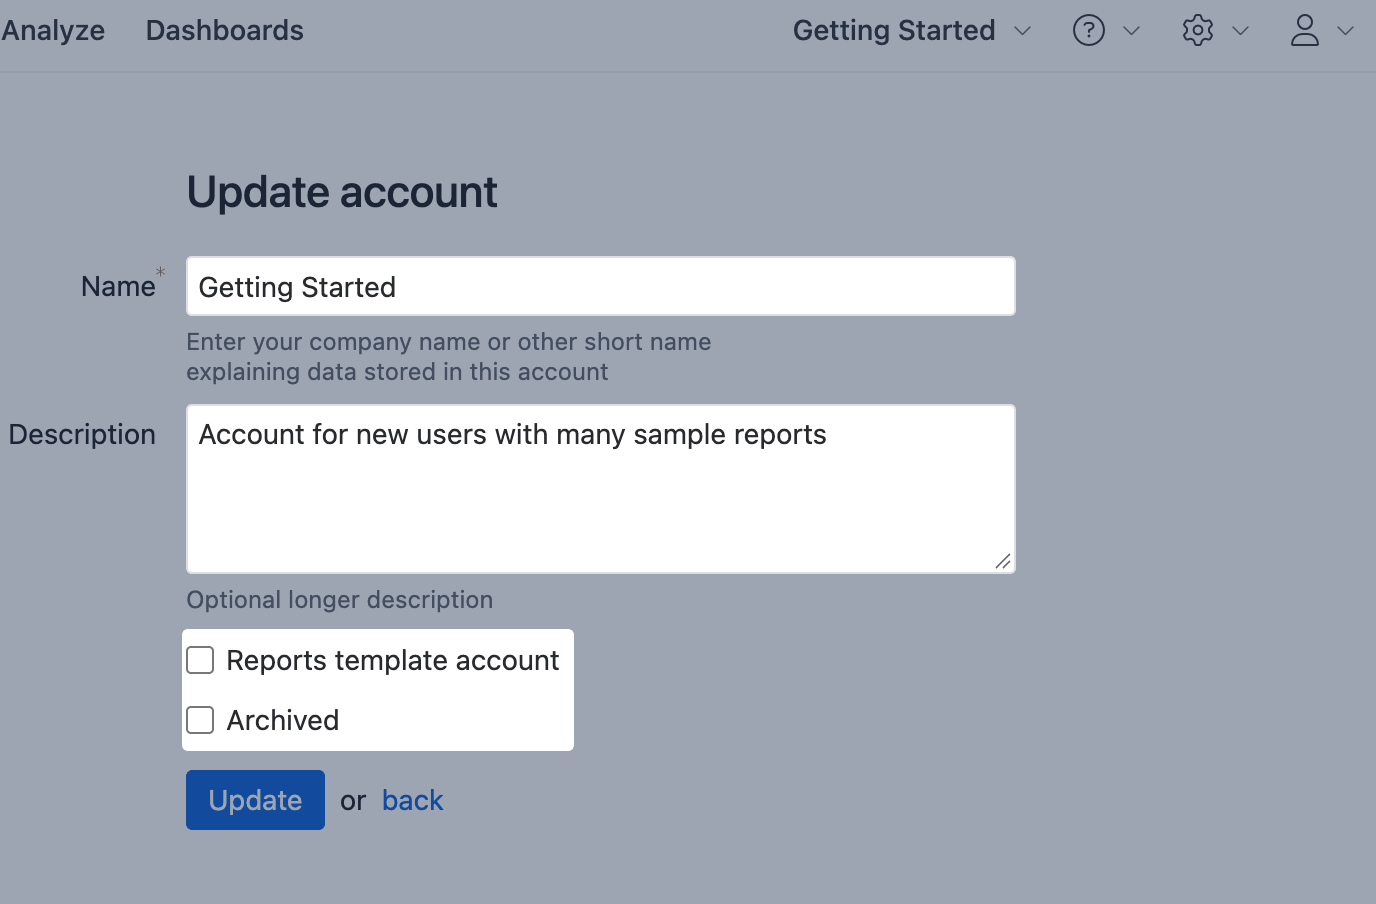
Task: Go to the Analyze menu
Action: pyautogui.click(x=53, y=30)
